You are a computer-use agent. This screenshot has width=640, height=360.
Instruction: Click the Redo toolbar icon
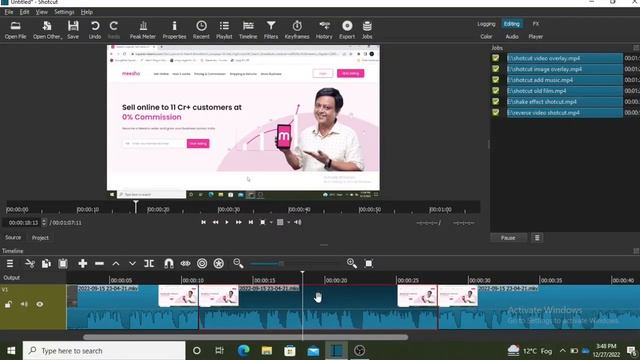point(114,30)
